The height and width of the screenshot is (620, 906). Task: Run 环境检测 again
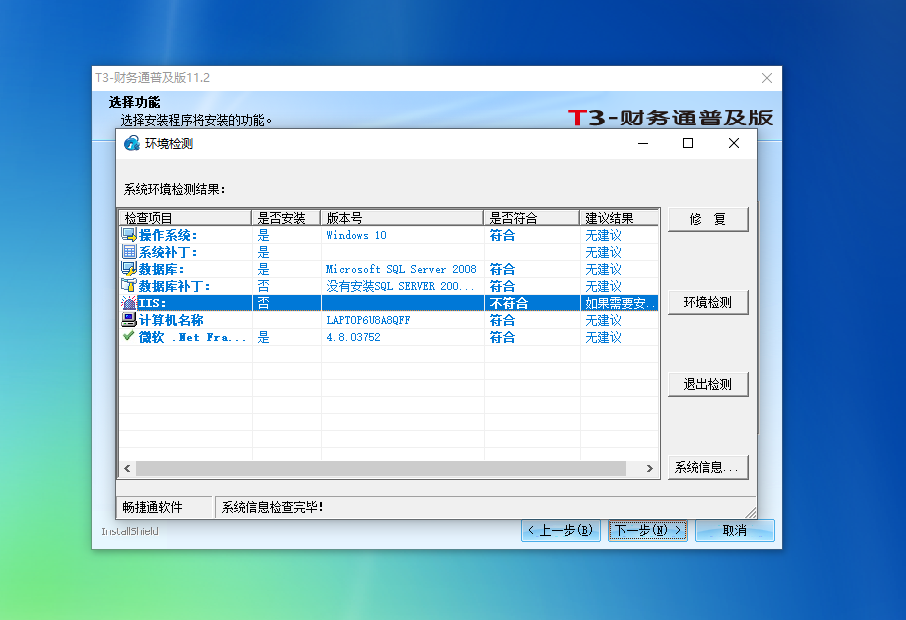(x=708, y=302)
